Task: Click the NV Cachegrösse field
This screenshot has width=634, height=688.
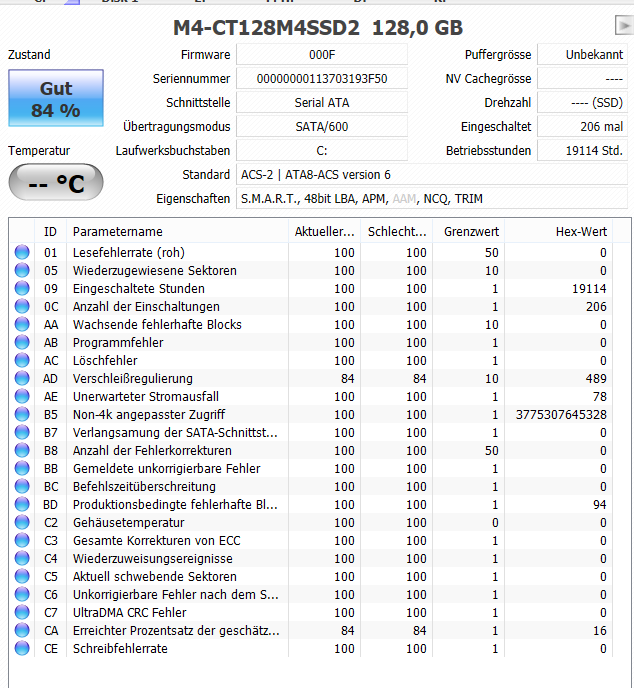Action: click(583, 79)
